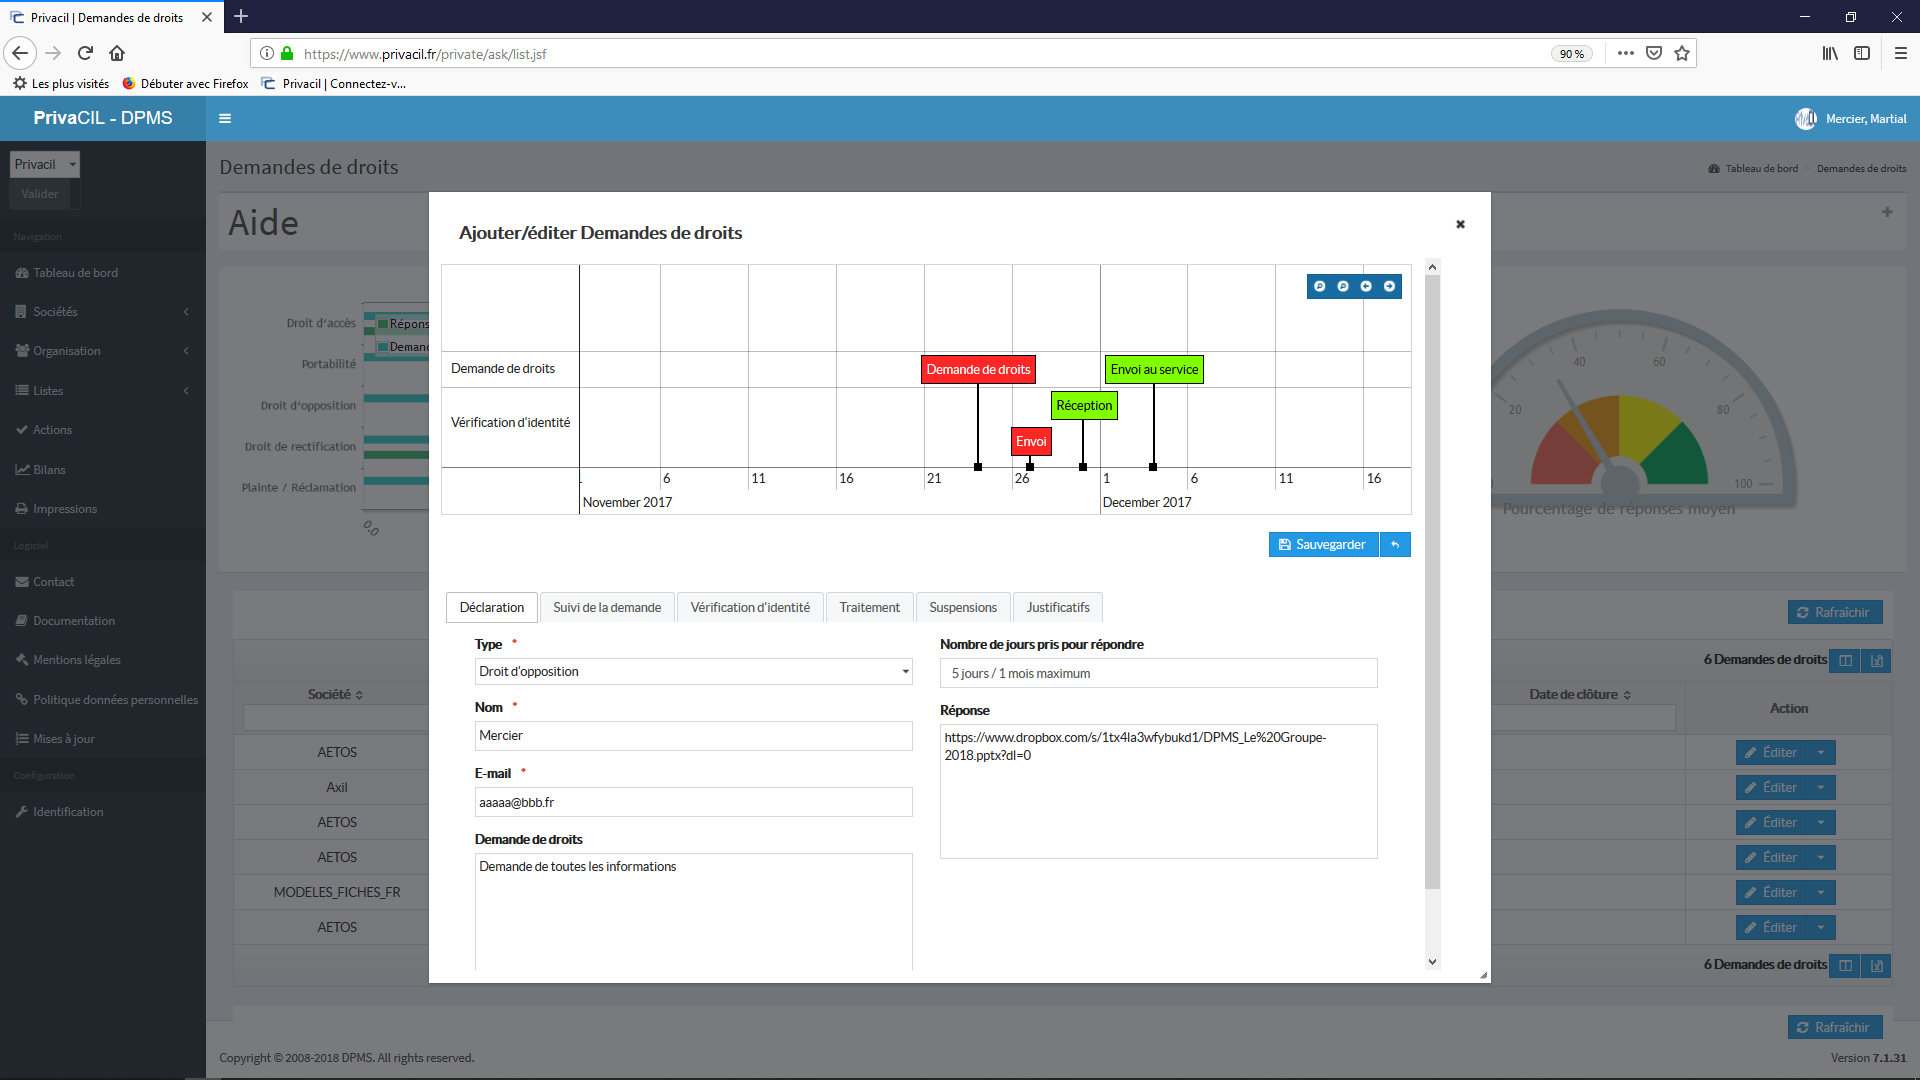Image resolution: width=1920 pixels, height=1080 pixels.
Task: Click the 'Envoi au service' Gantt block
Action: [1154, 368]
